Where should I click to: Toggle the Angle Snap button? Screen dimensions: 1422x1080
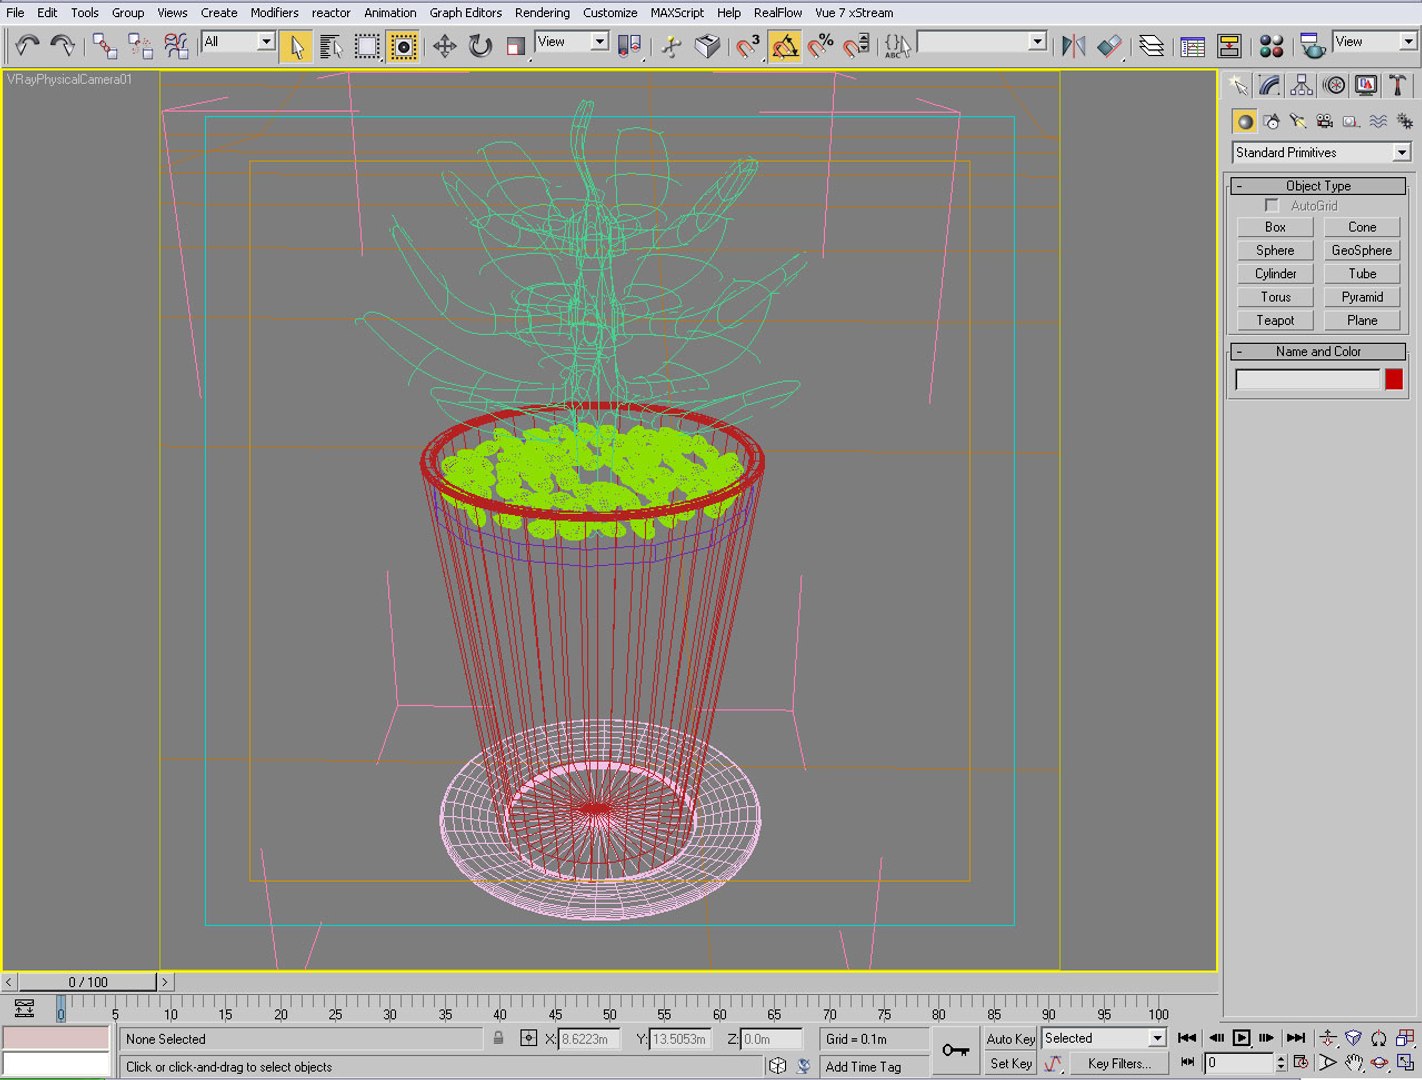[x=784, y=46]
